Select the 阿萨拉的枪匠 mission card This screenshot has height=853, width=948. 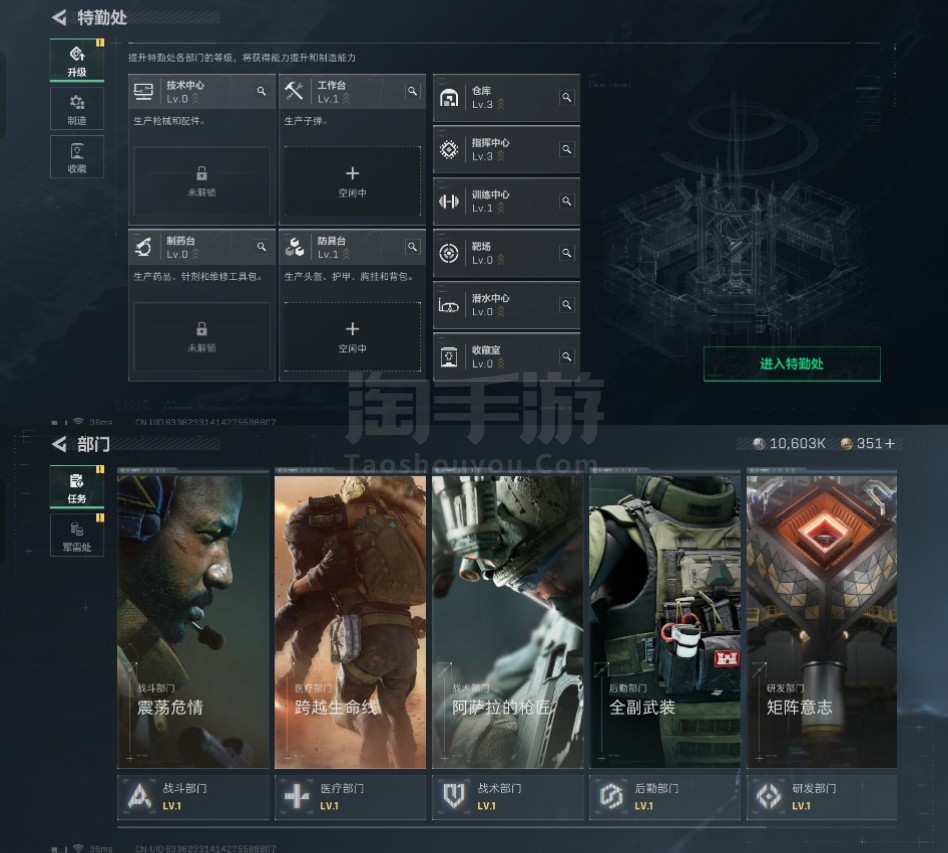point(508,621)
